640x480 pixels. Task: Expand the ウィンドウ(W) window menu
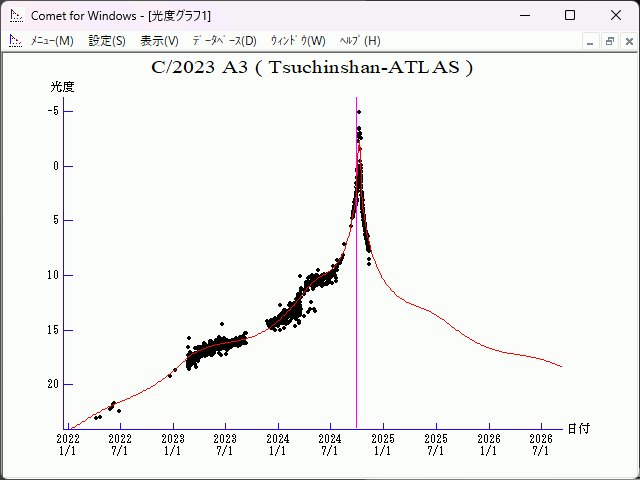point(298,41)
